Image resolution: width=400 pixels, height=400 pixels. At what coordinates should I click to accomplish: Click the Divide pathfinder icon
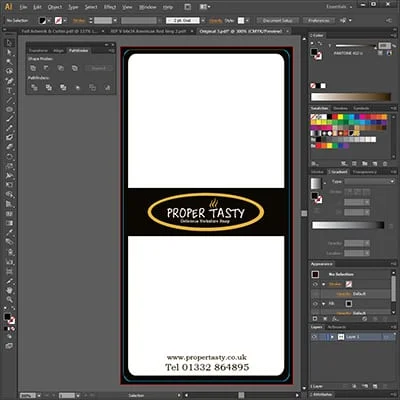tap(34, 87)
